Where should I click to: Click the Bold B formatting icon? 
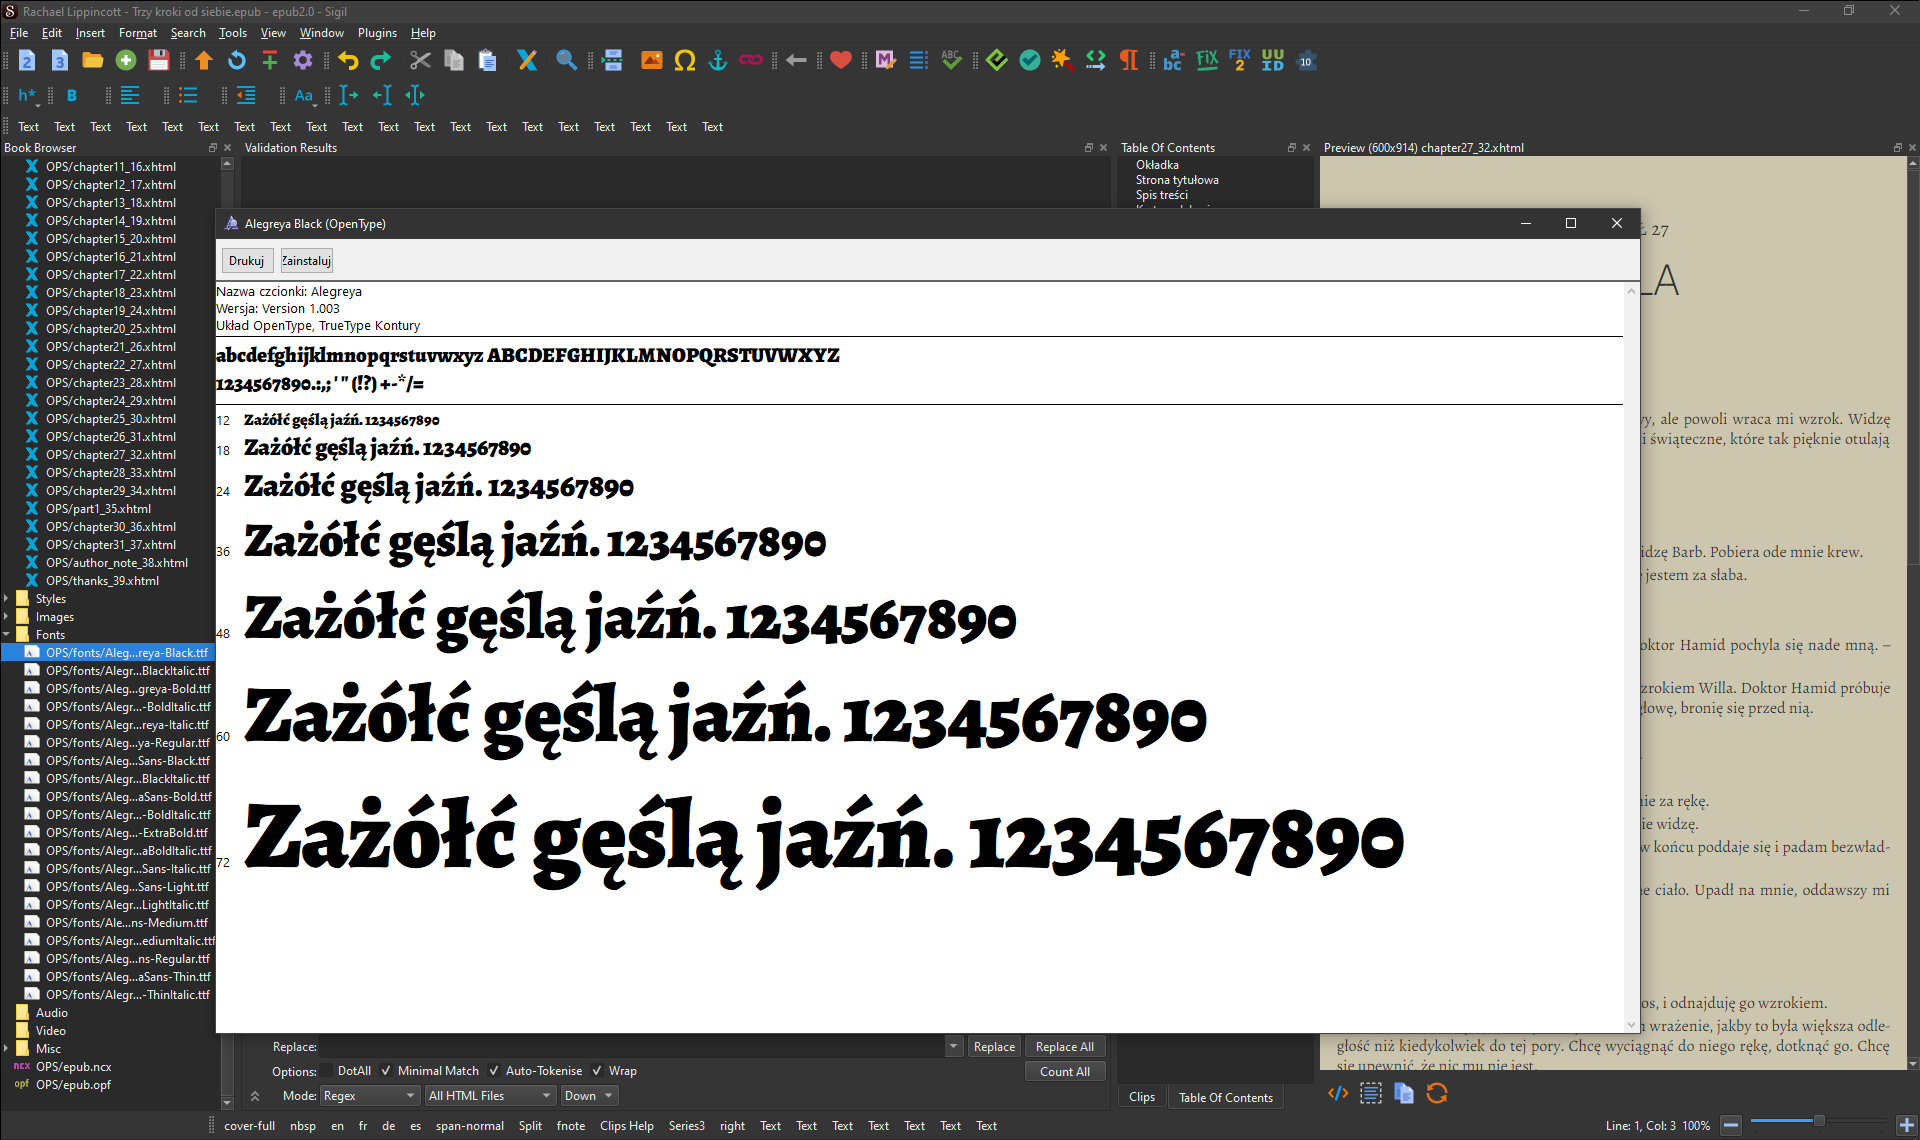tap(72, 96)
